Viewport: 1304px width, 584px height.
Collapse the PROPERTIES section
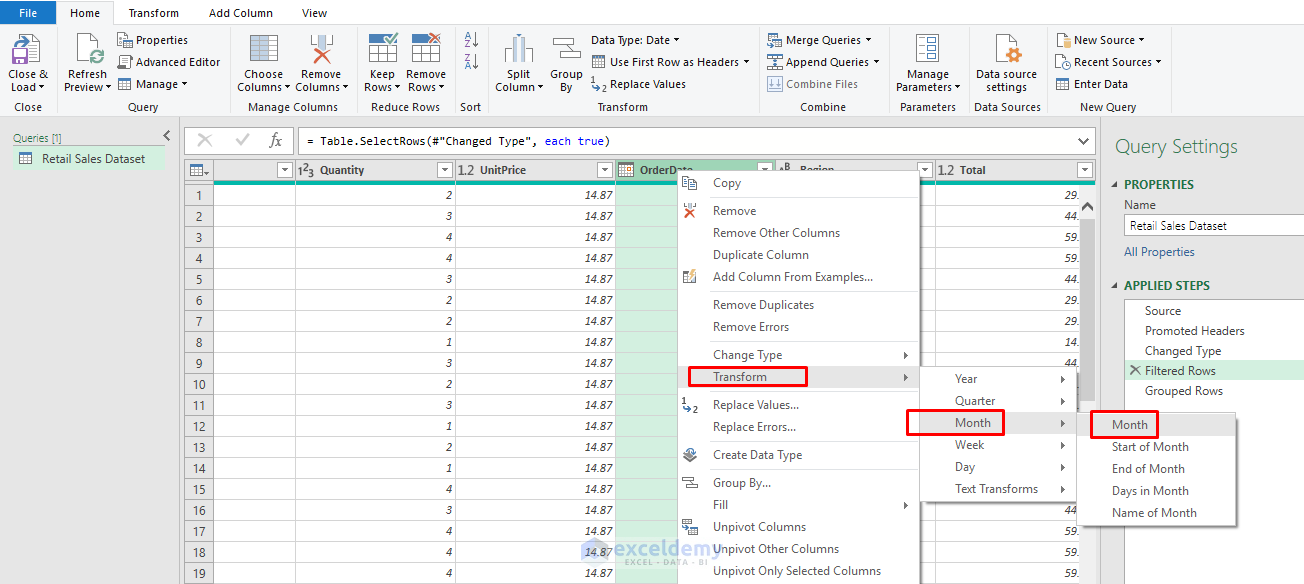coord(1116,185)
